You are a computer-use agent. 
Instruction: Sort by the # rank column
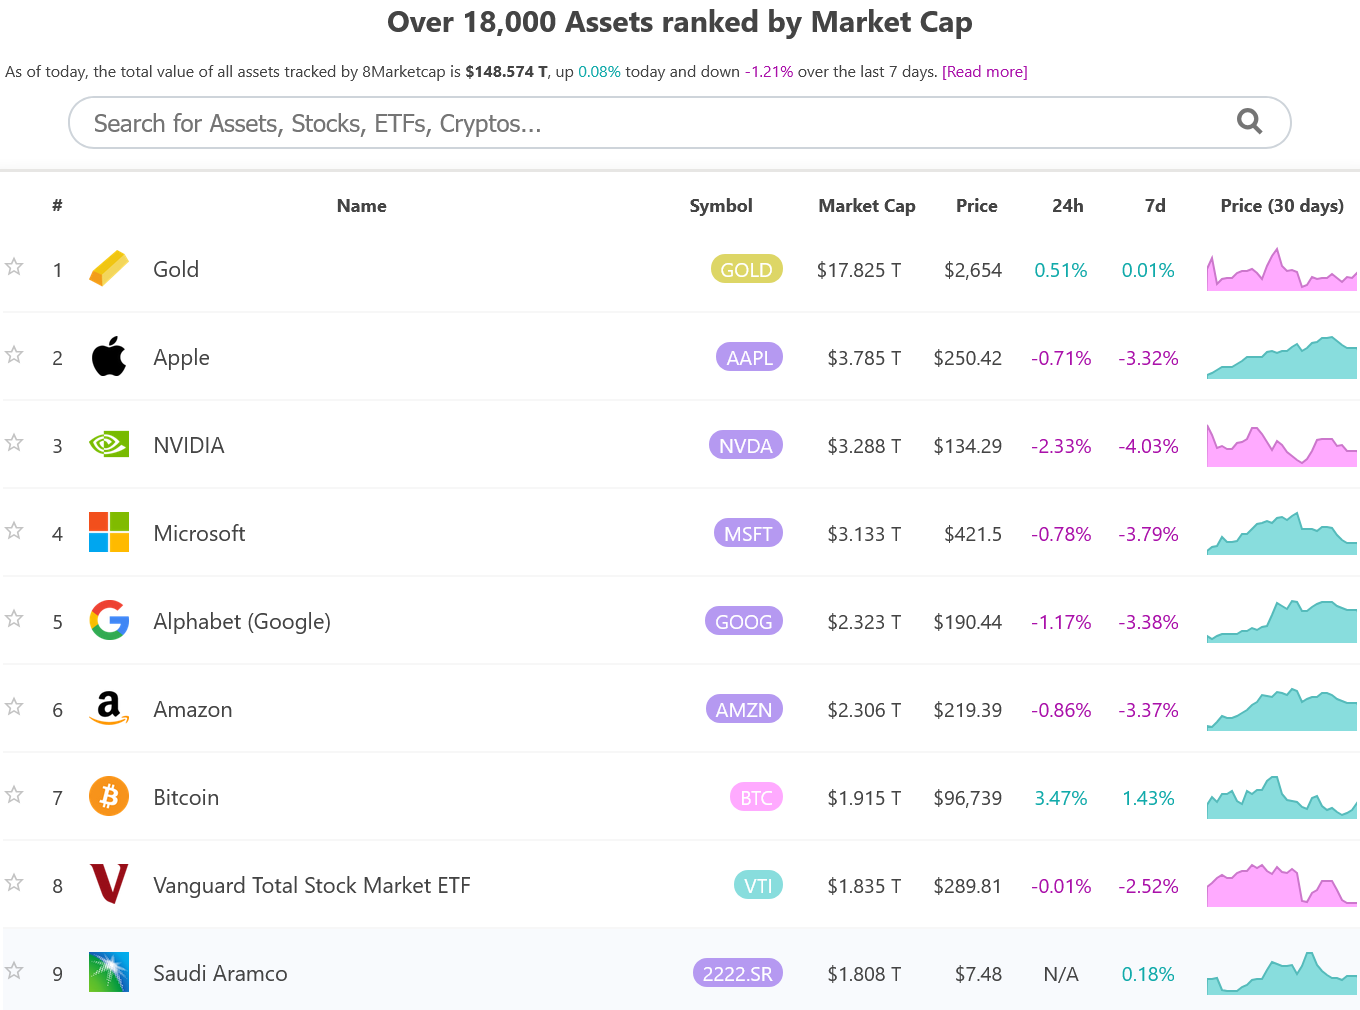57,205
